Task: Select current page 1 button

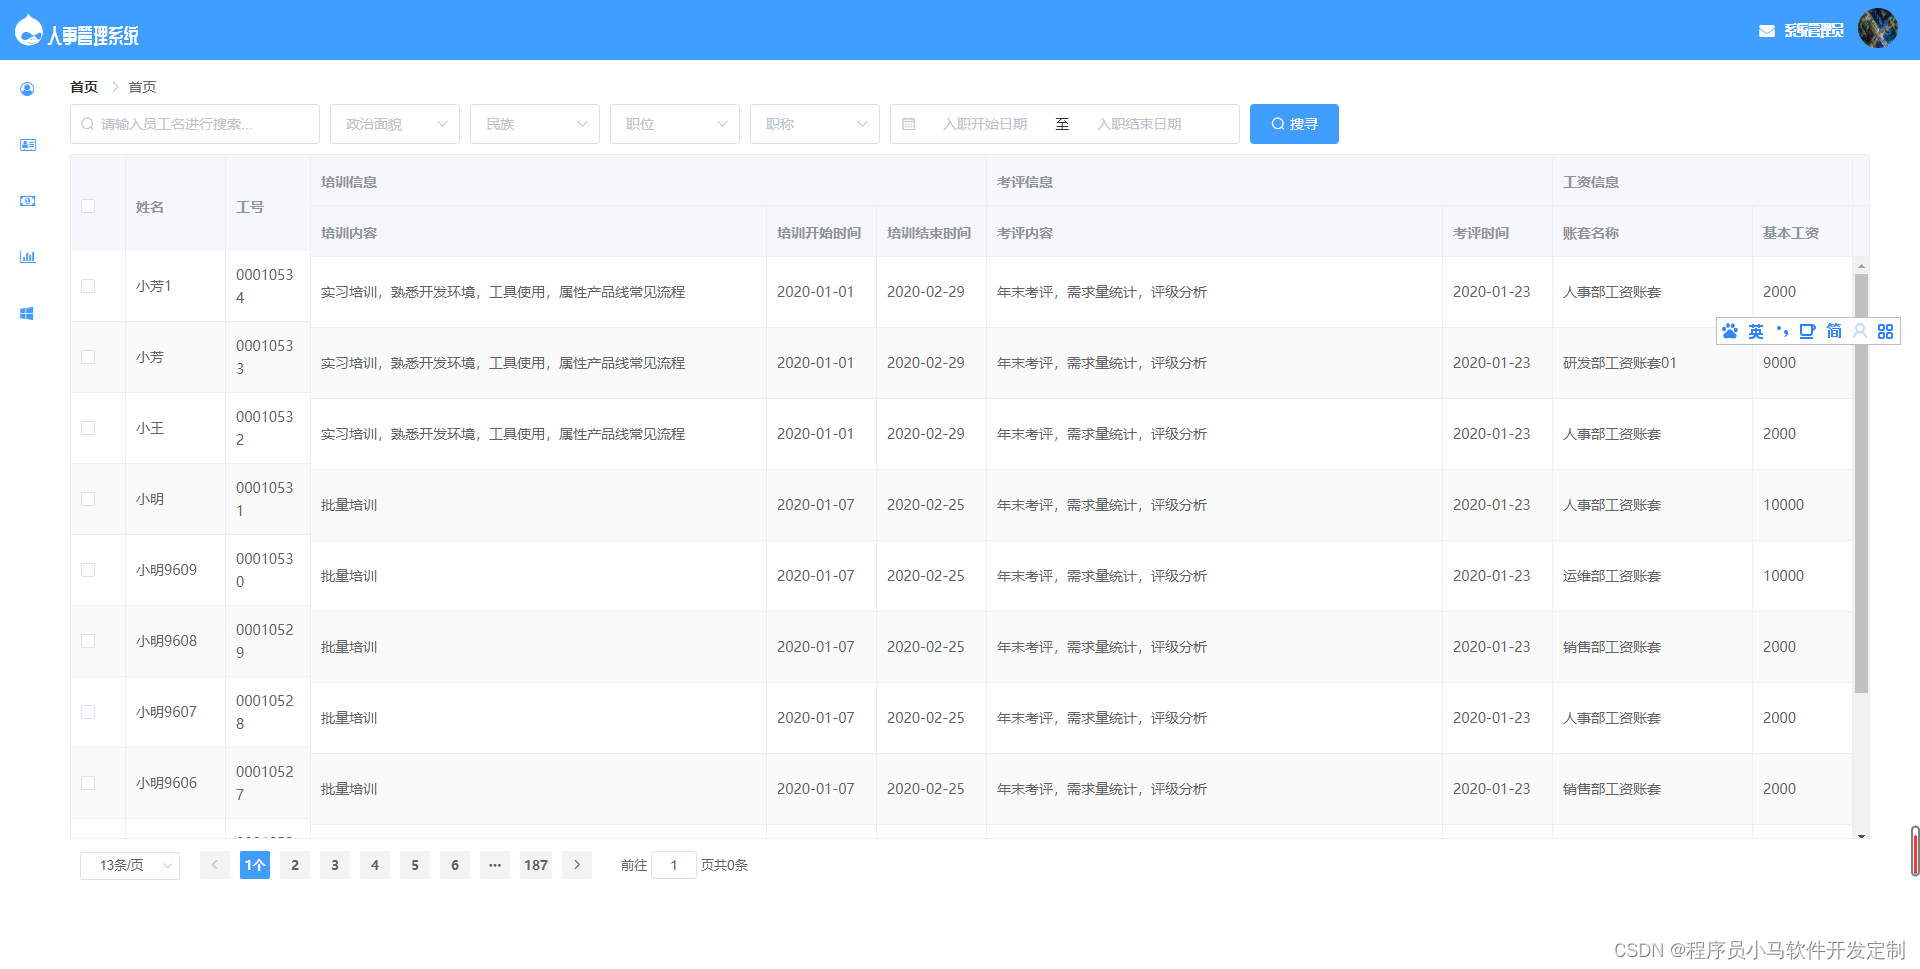Action: tap(255, 865)
